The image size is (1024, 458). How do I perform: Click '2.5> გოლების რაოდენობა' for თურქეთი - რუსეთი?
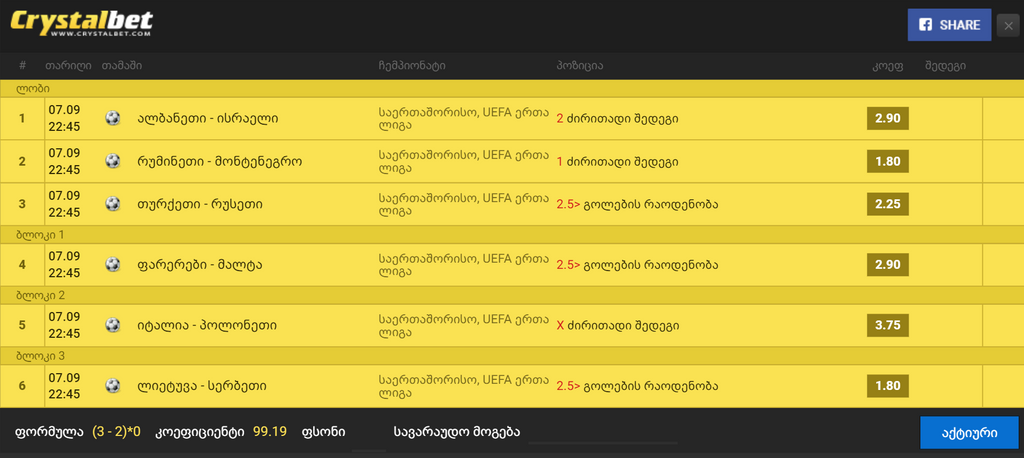pyautogui.click(x=637, y=204)
